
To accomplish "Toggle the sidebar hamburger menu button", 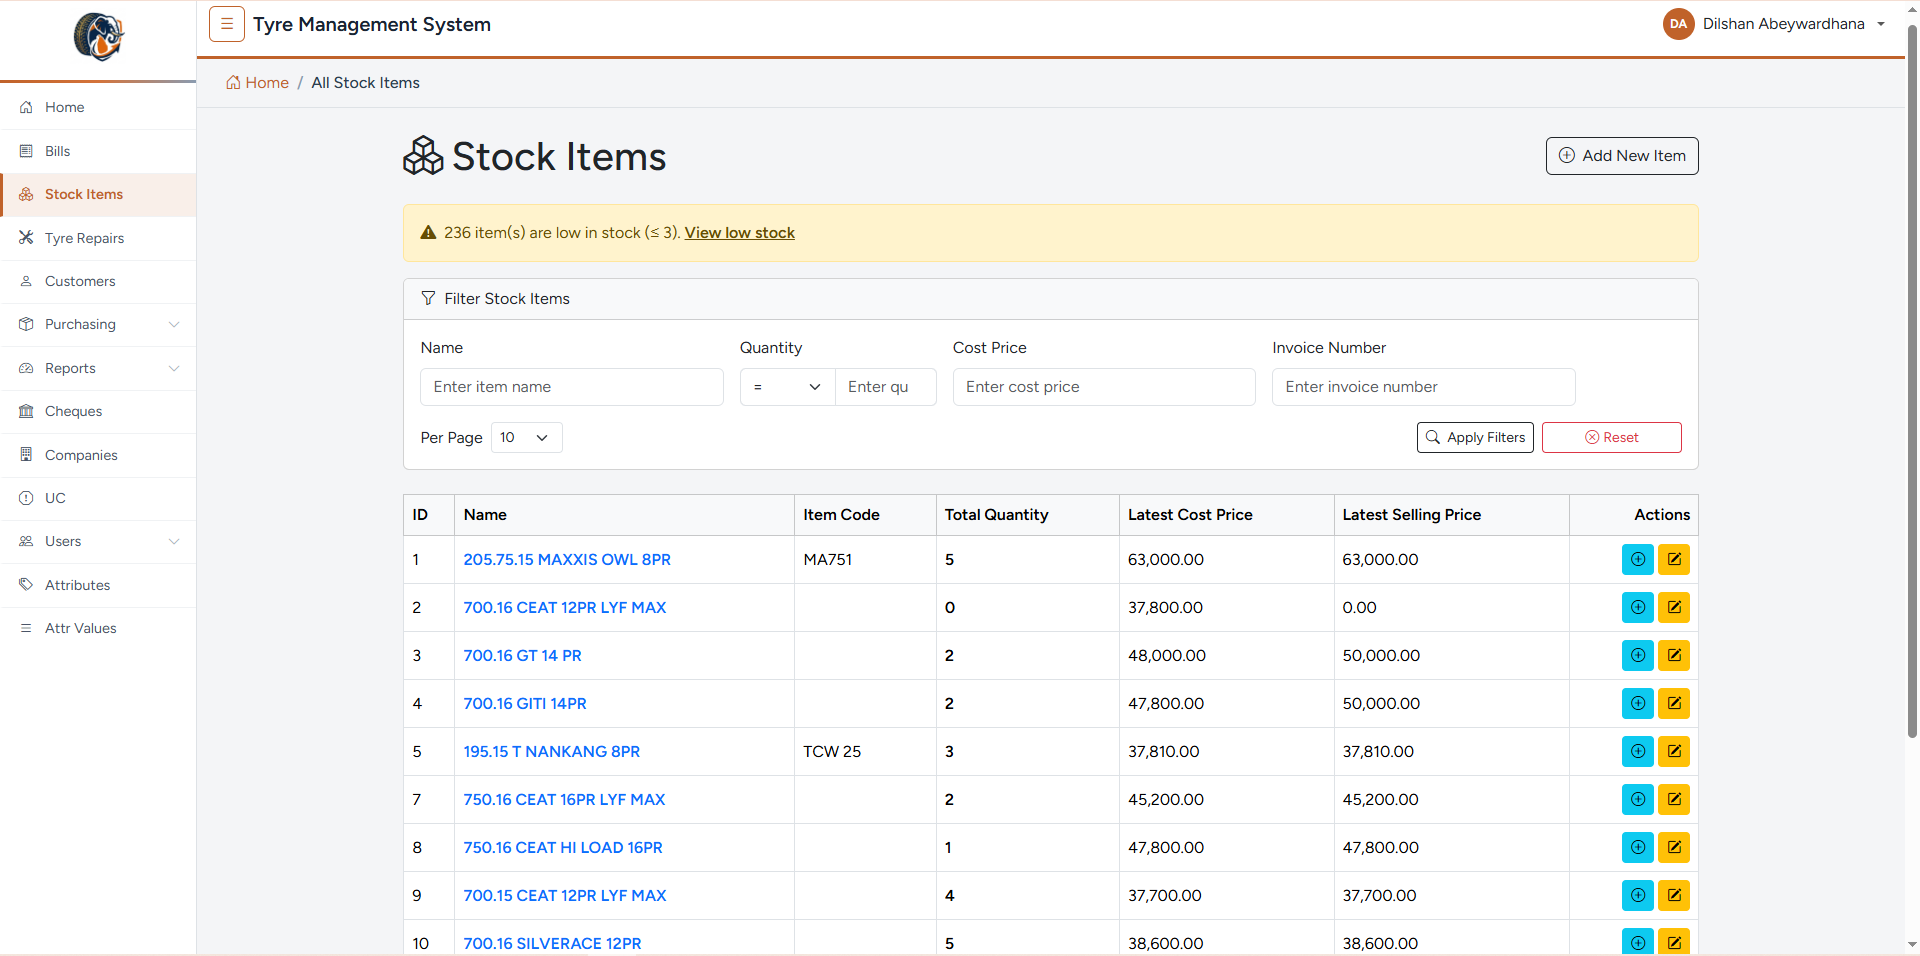I will pos(227,24).
